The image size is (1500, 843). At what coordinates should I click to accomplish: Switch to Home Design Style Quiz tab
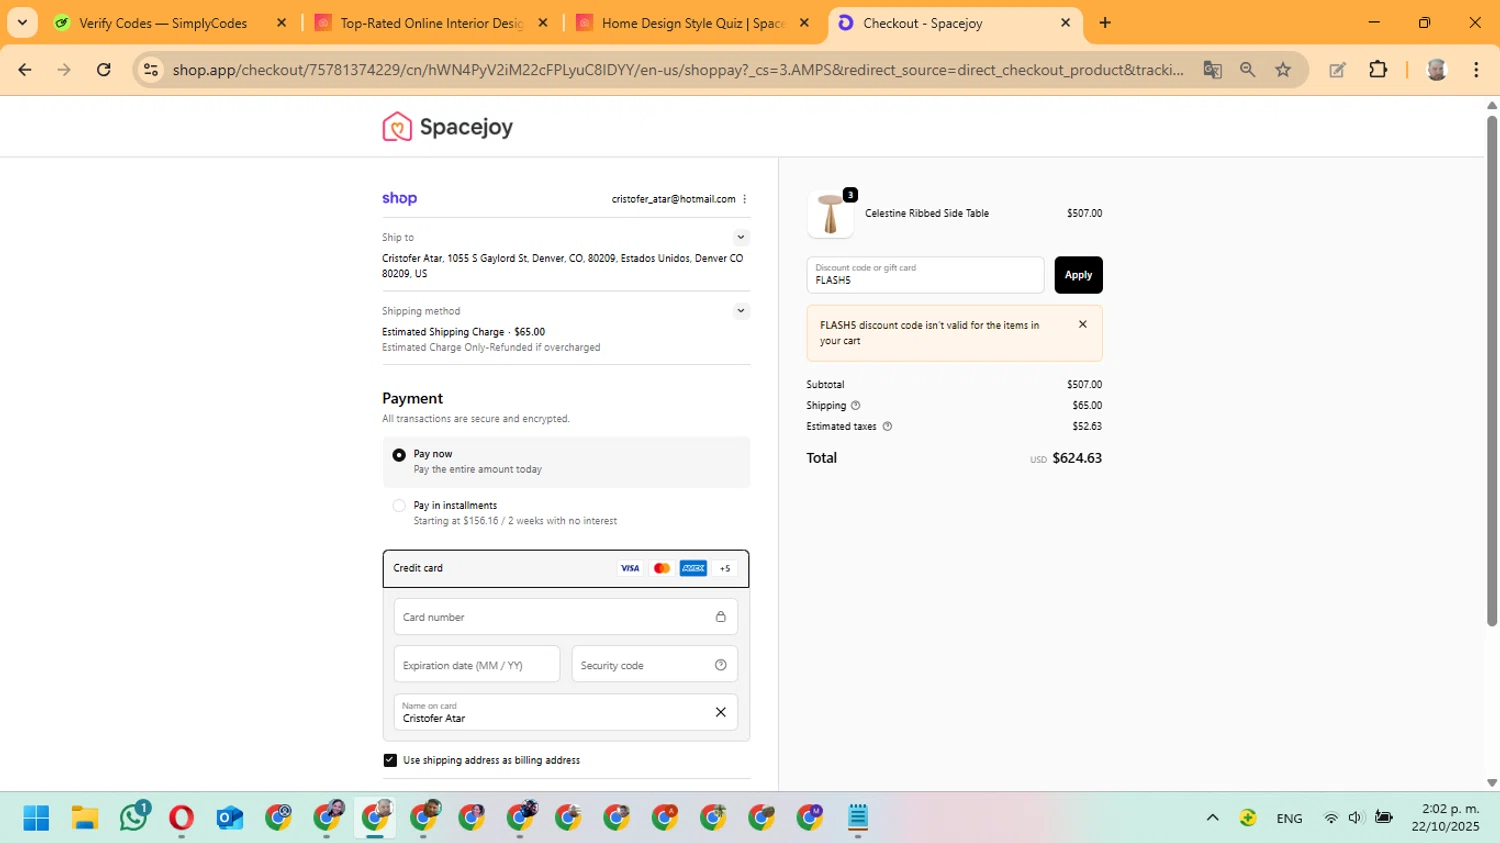point(693,23)
